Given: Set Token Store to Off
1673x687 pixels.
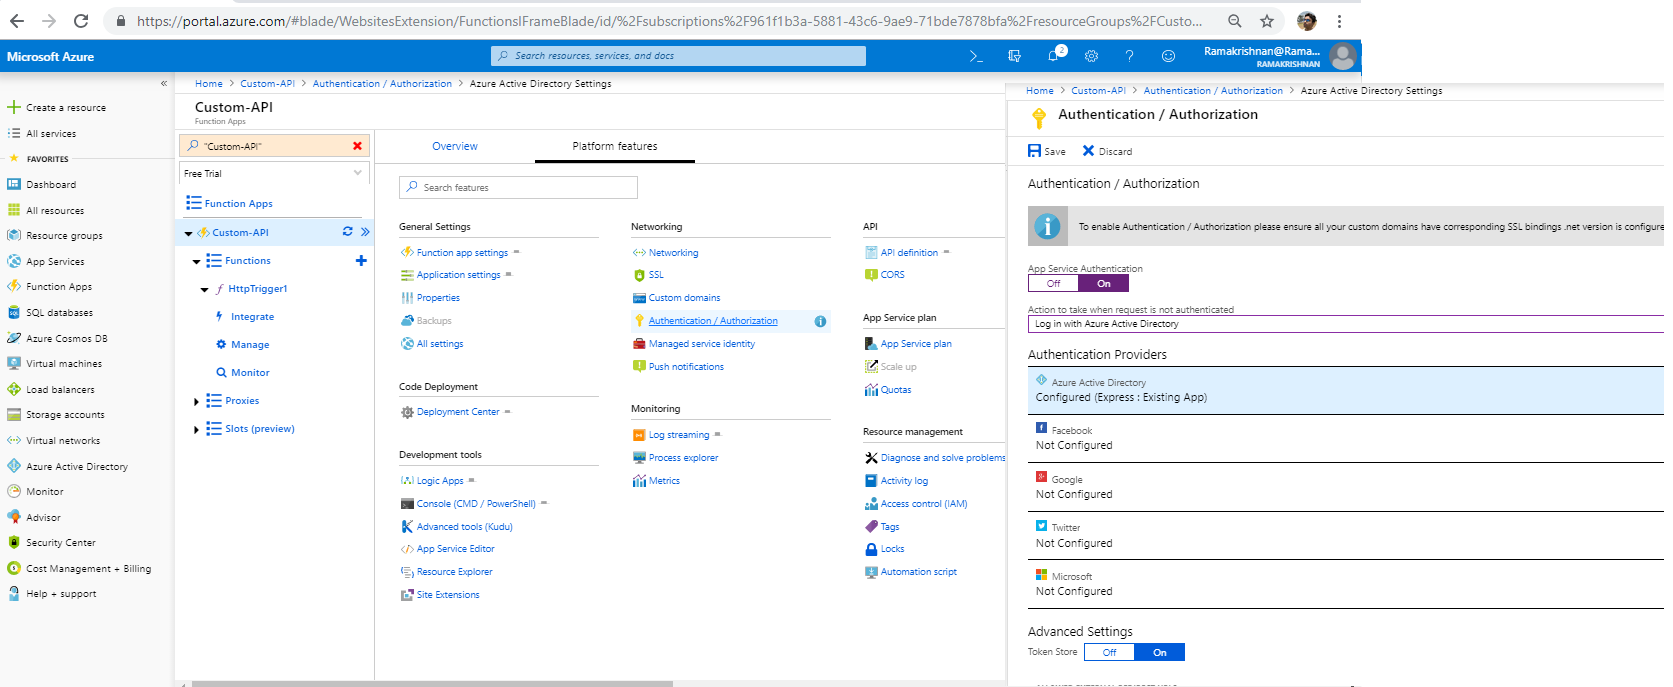Looking at the screenshot, I should click(x=1109, y=652).
